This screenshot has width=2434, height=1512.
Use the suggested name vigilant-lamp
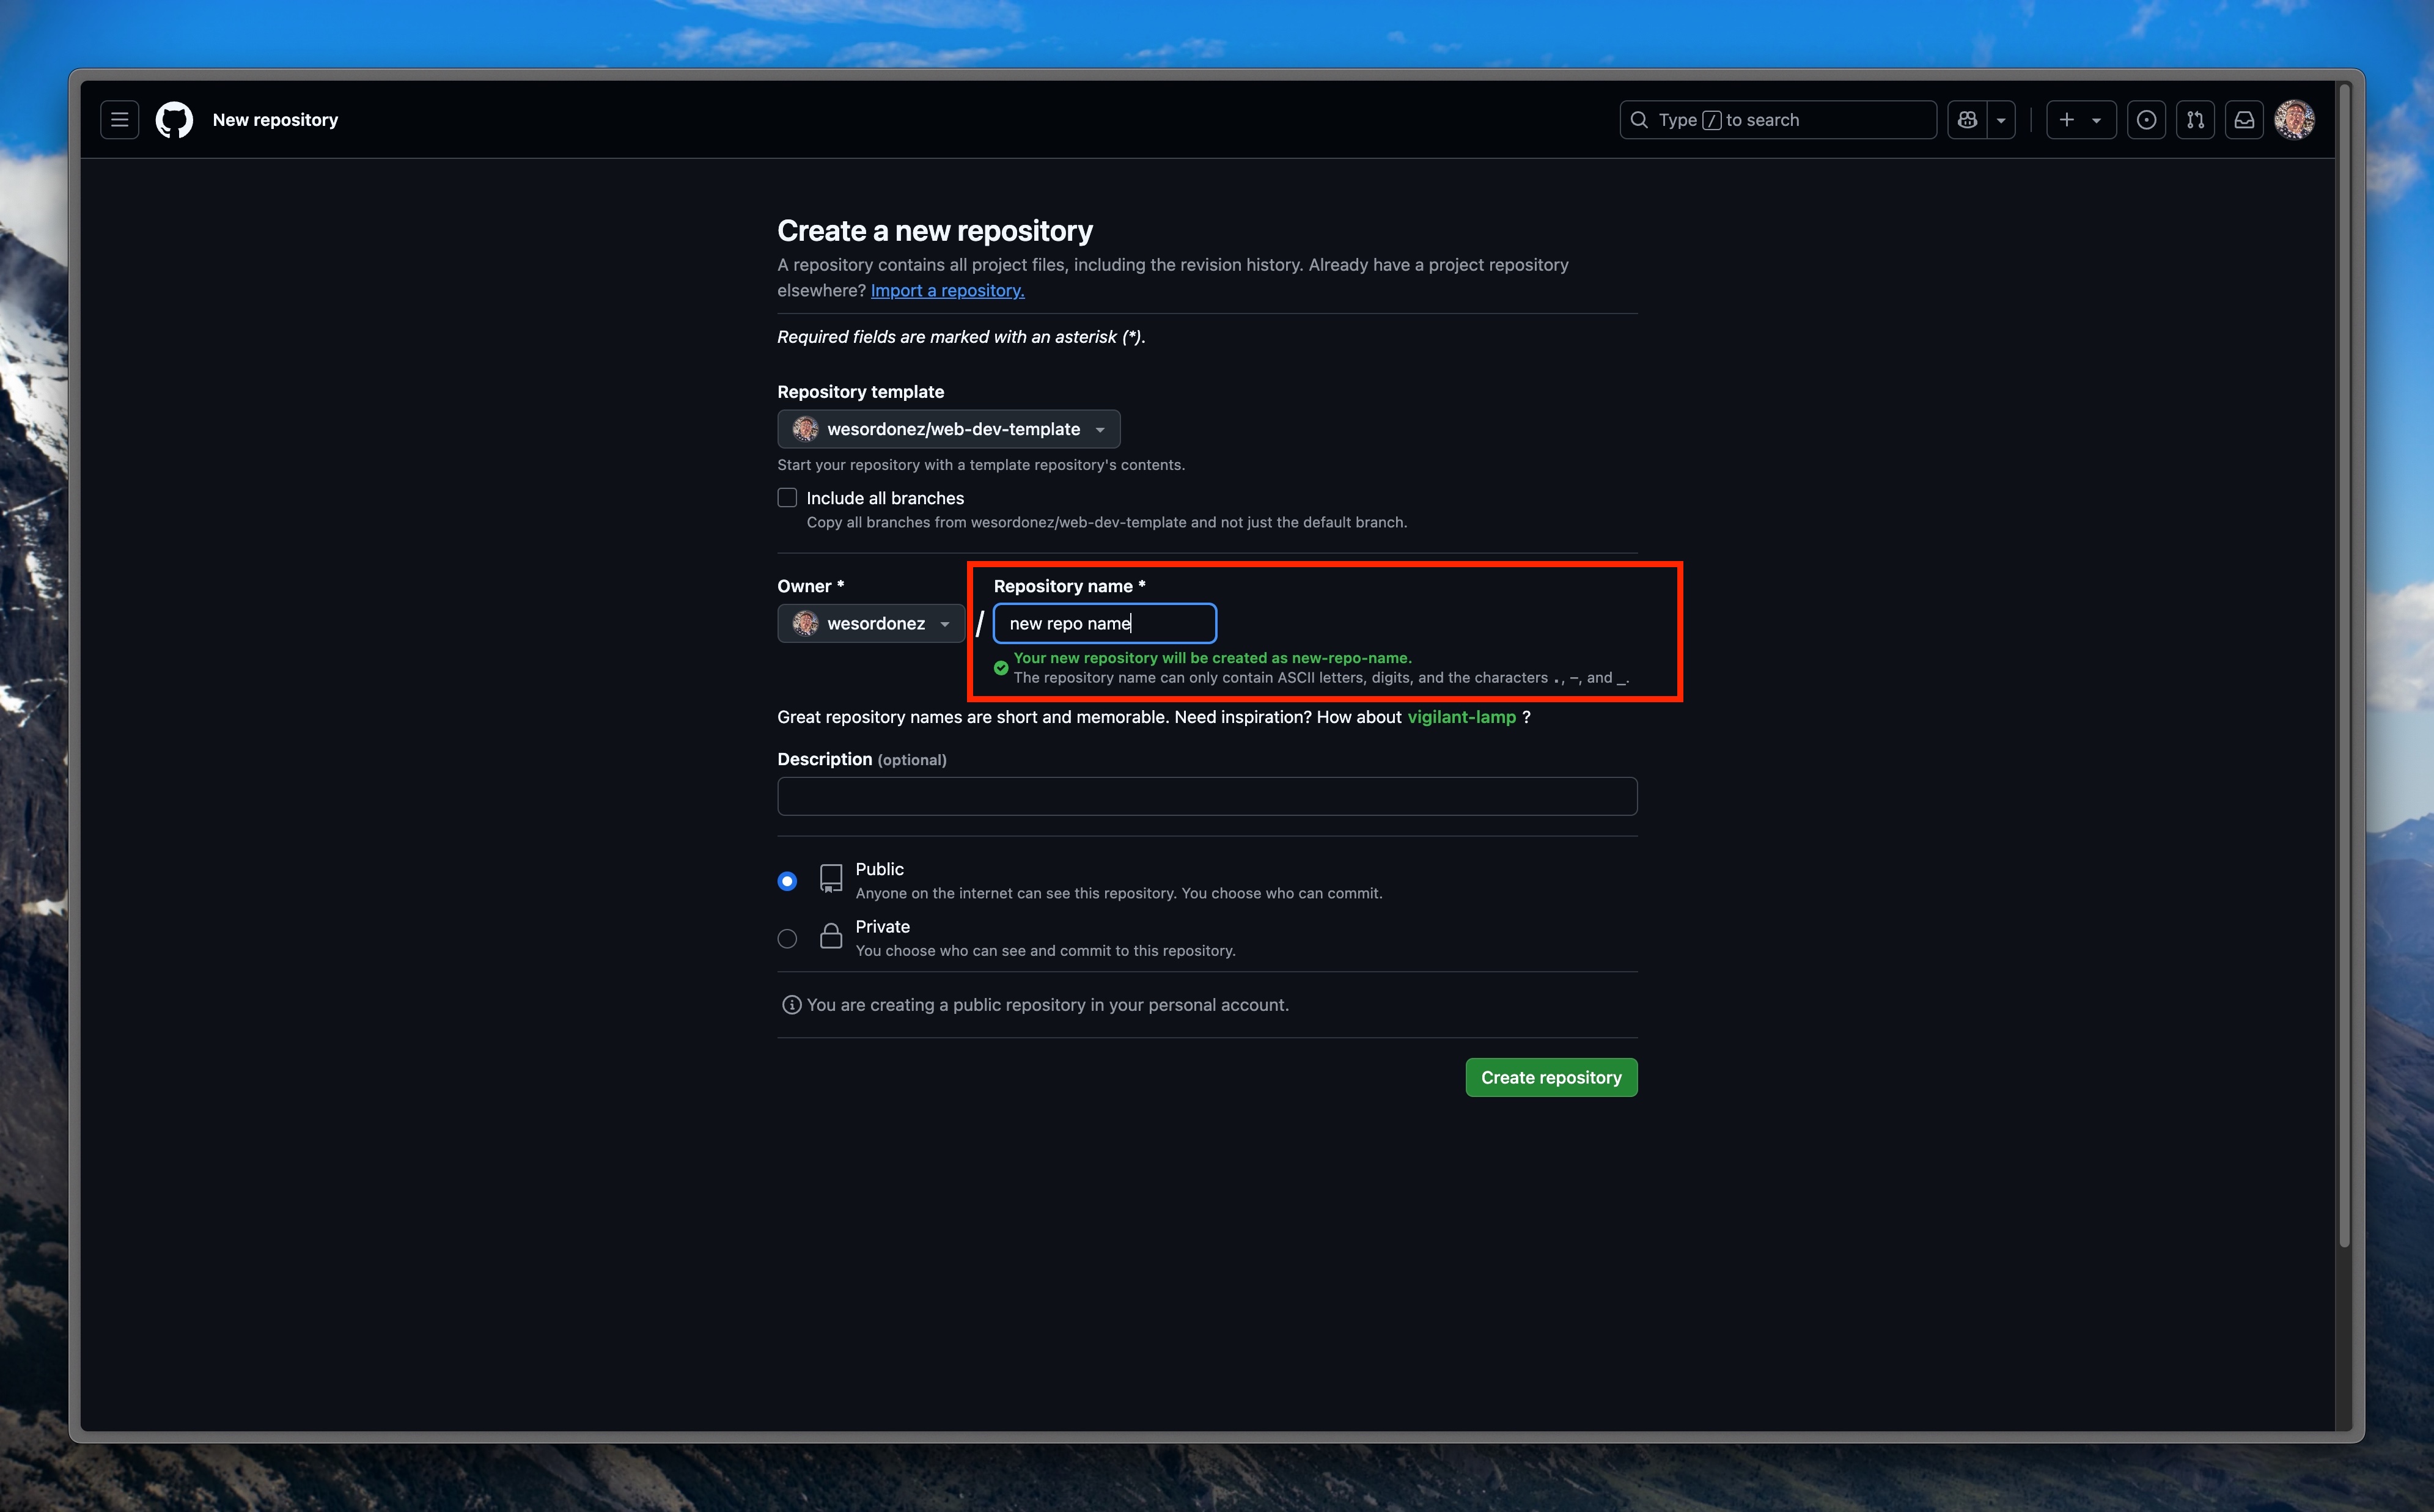pos(1461,717)
